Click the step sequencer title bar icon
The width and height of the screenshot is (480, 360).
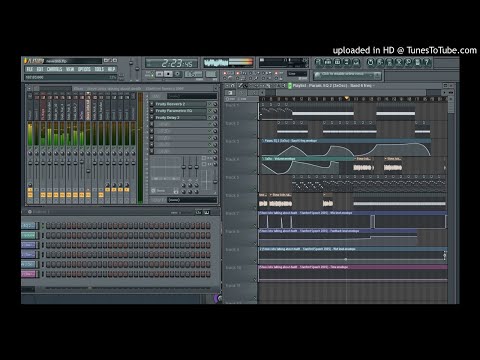tap(30, 212)
